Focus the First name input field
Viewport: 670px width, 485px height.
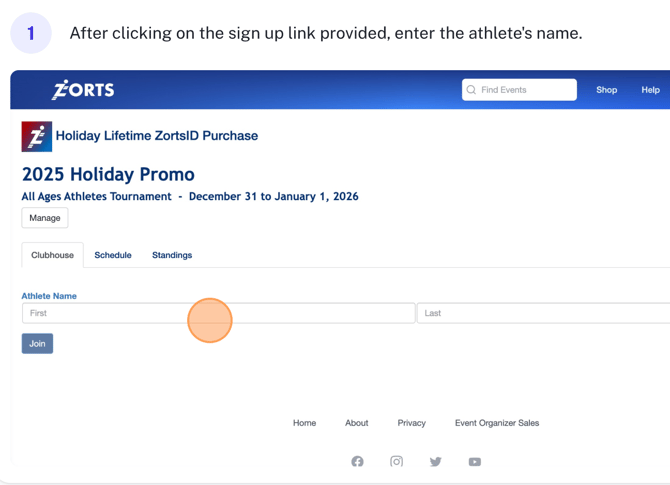[110, 313]
